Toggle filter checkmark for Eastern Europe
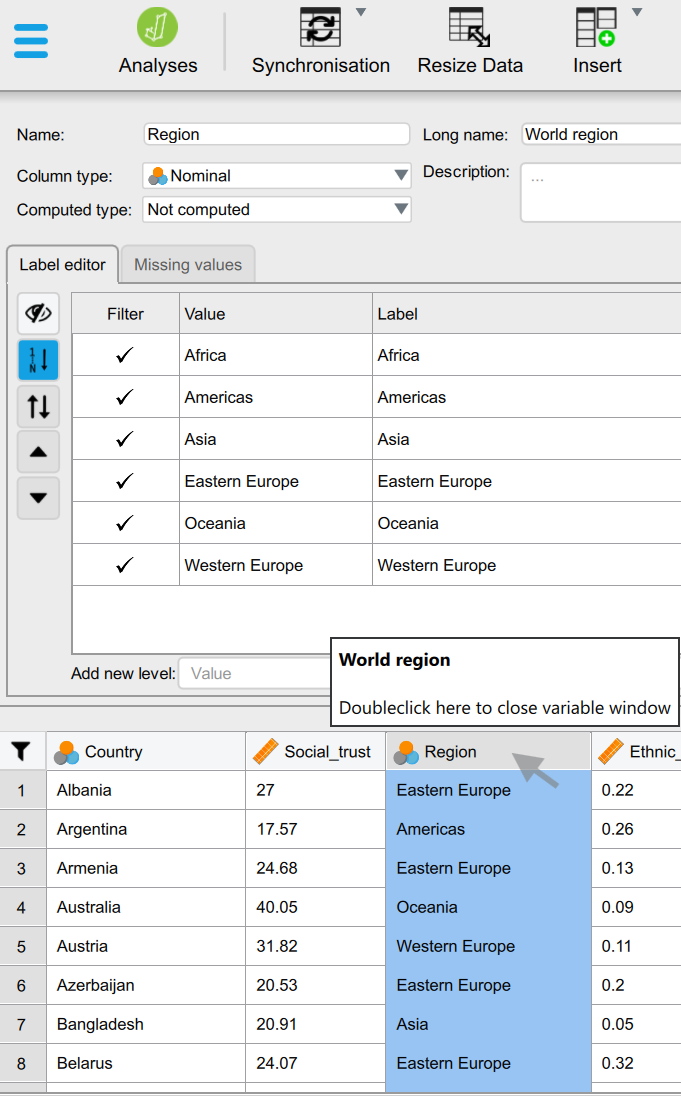The image size is (681, 1096). [125, 481]
